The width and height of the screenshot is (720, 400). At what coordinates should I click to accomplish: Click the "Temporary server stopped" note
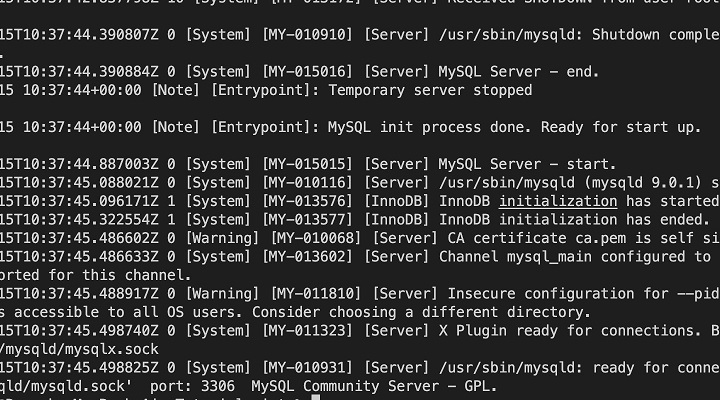coord(430,90)
